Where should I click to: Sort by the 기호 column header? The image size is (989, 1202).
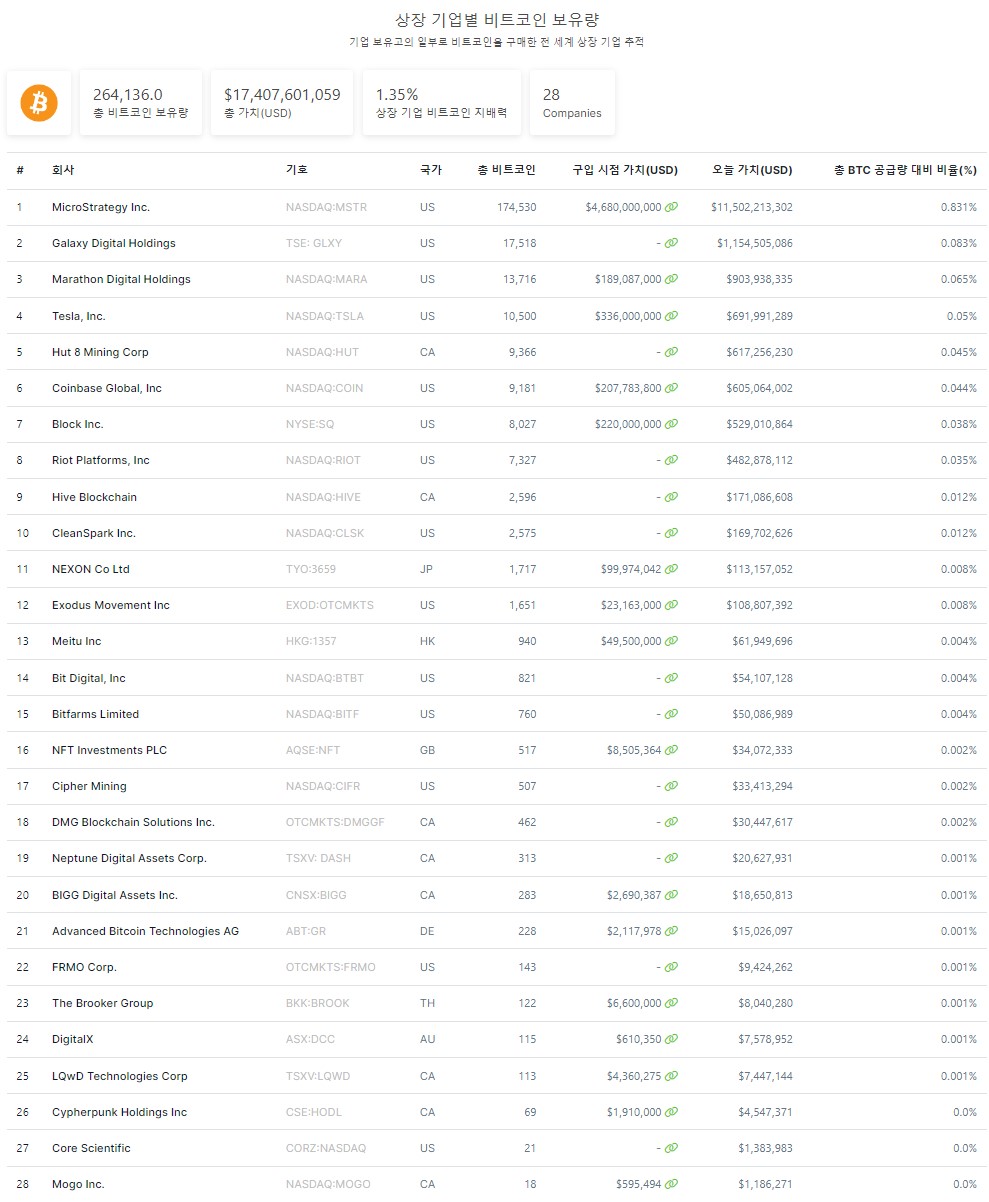click(297, 170)
